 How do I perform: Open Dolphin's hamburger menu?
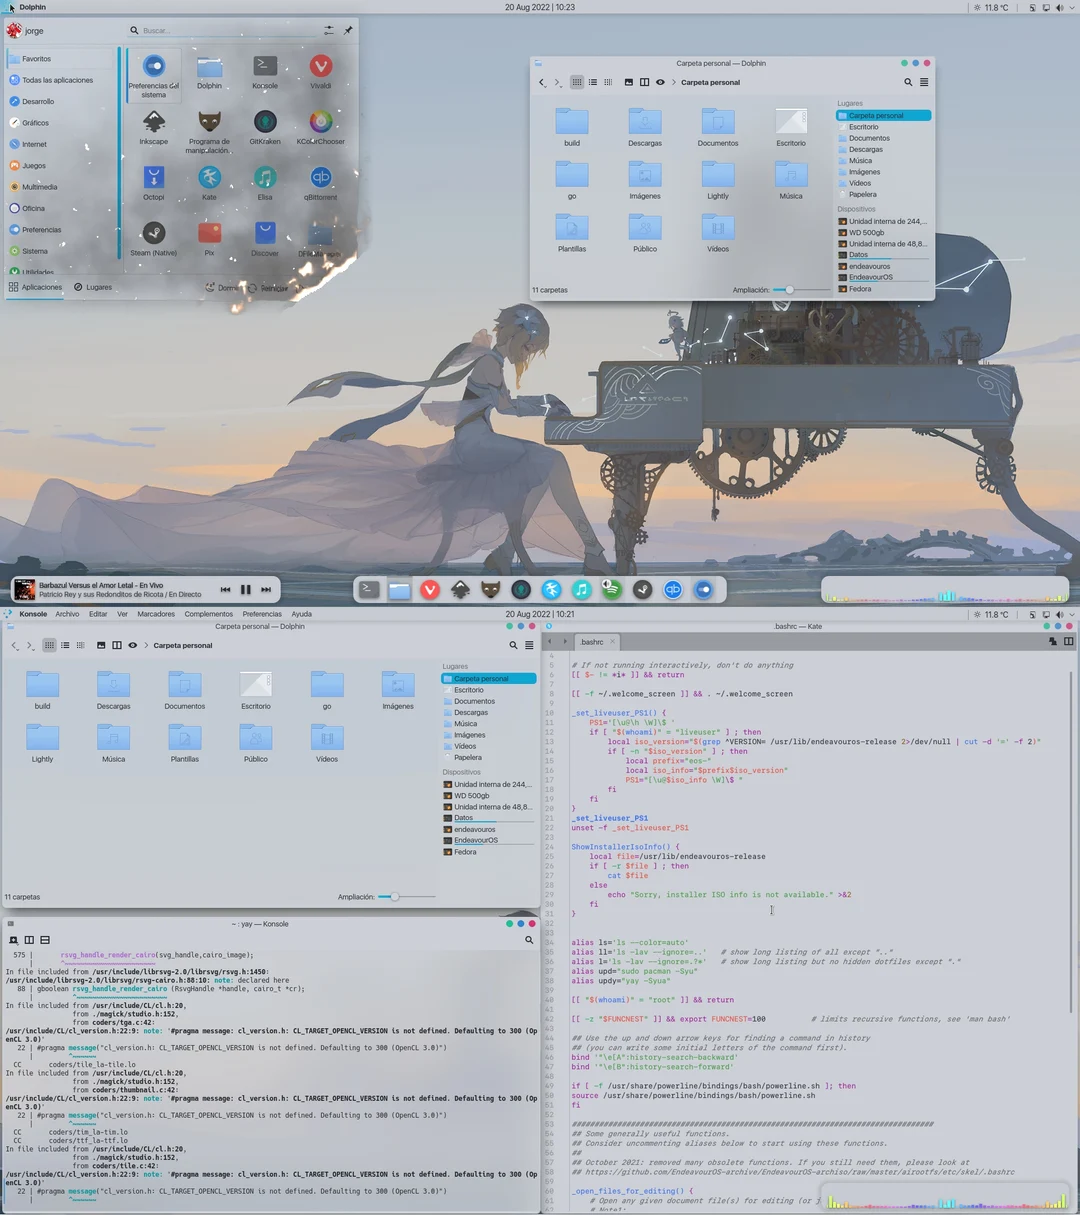(924, 82)
